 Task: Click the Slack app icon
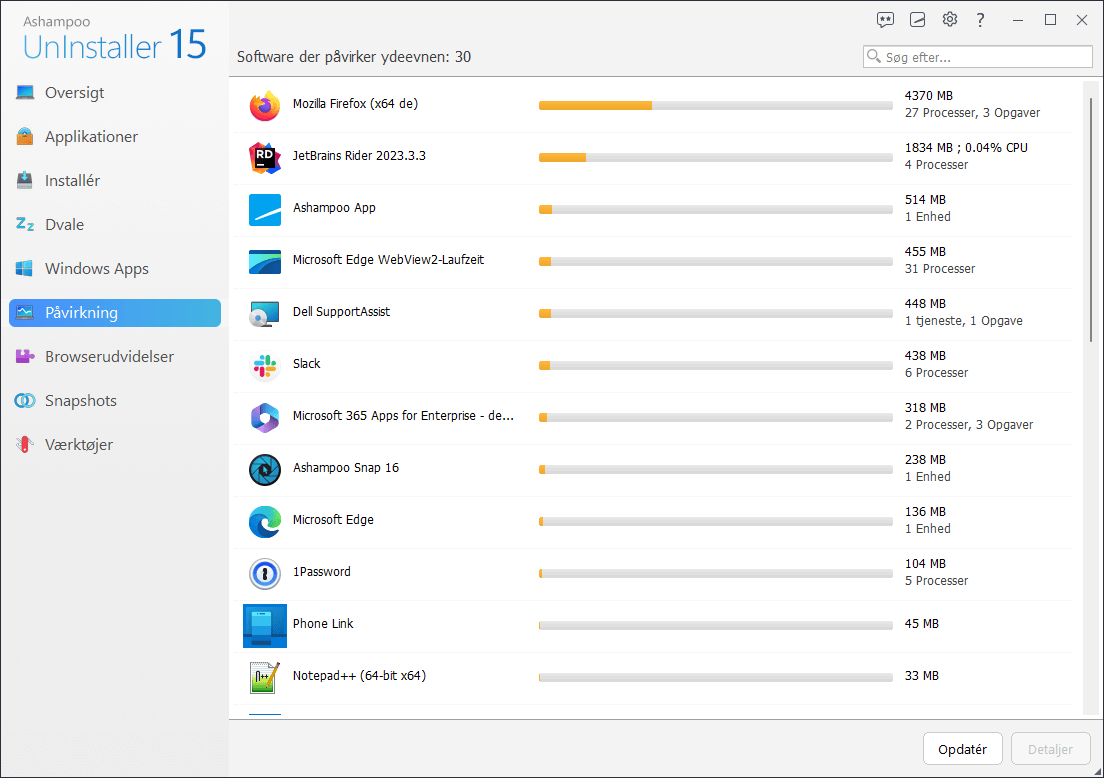coord(265,366)
